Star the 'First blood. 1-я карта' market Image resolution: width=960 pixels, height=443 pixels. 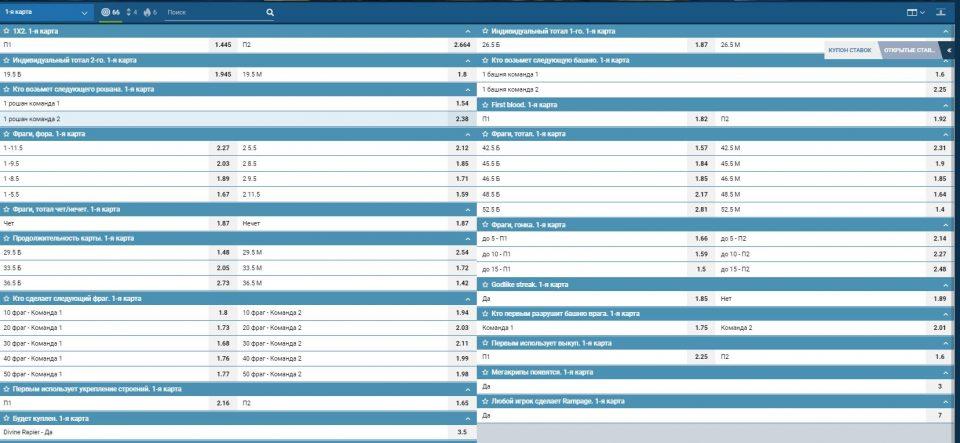[x=485, y=104]
